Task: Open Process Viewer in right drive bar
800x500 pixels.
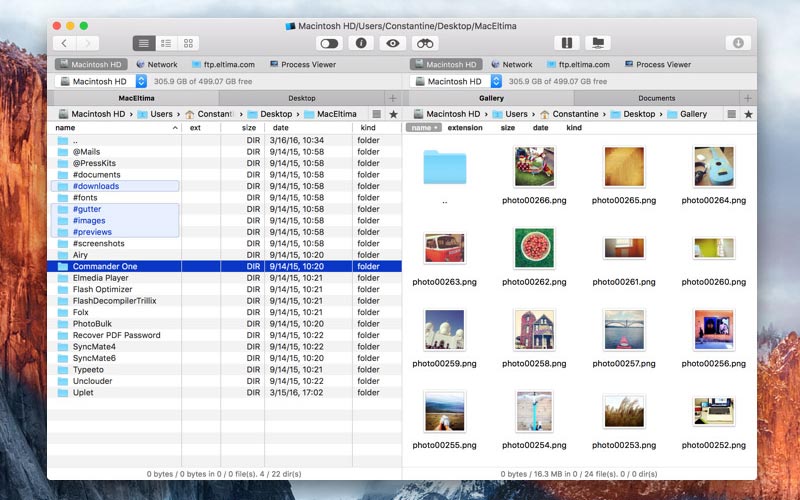Action: pyautogui.click(x=658, y=64)
